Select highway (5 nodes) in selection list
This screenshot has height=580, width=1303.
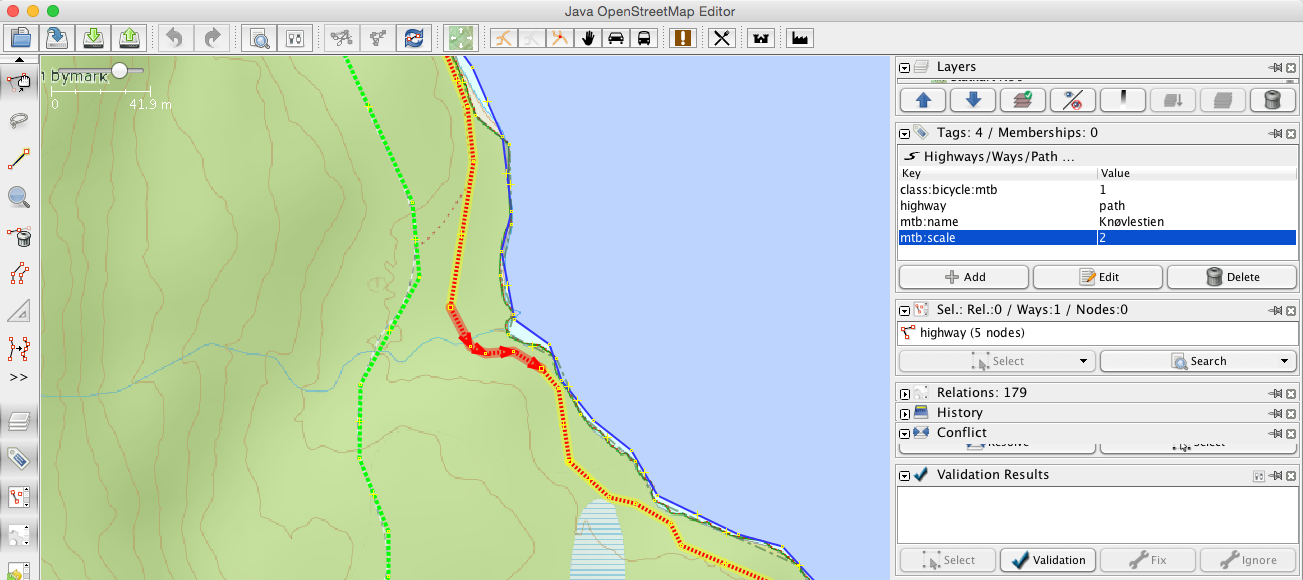[x=1097, y=333]
